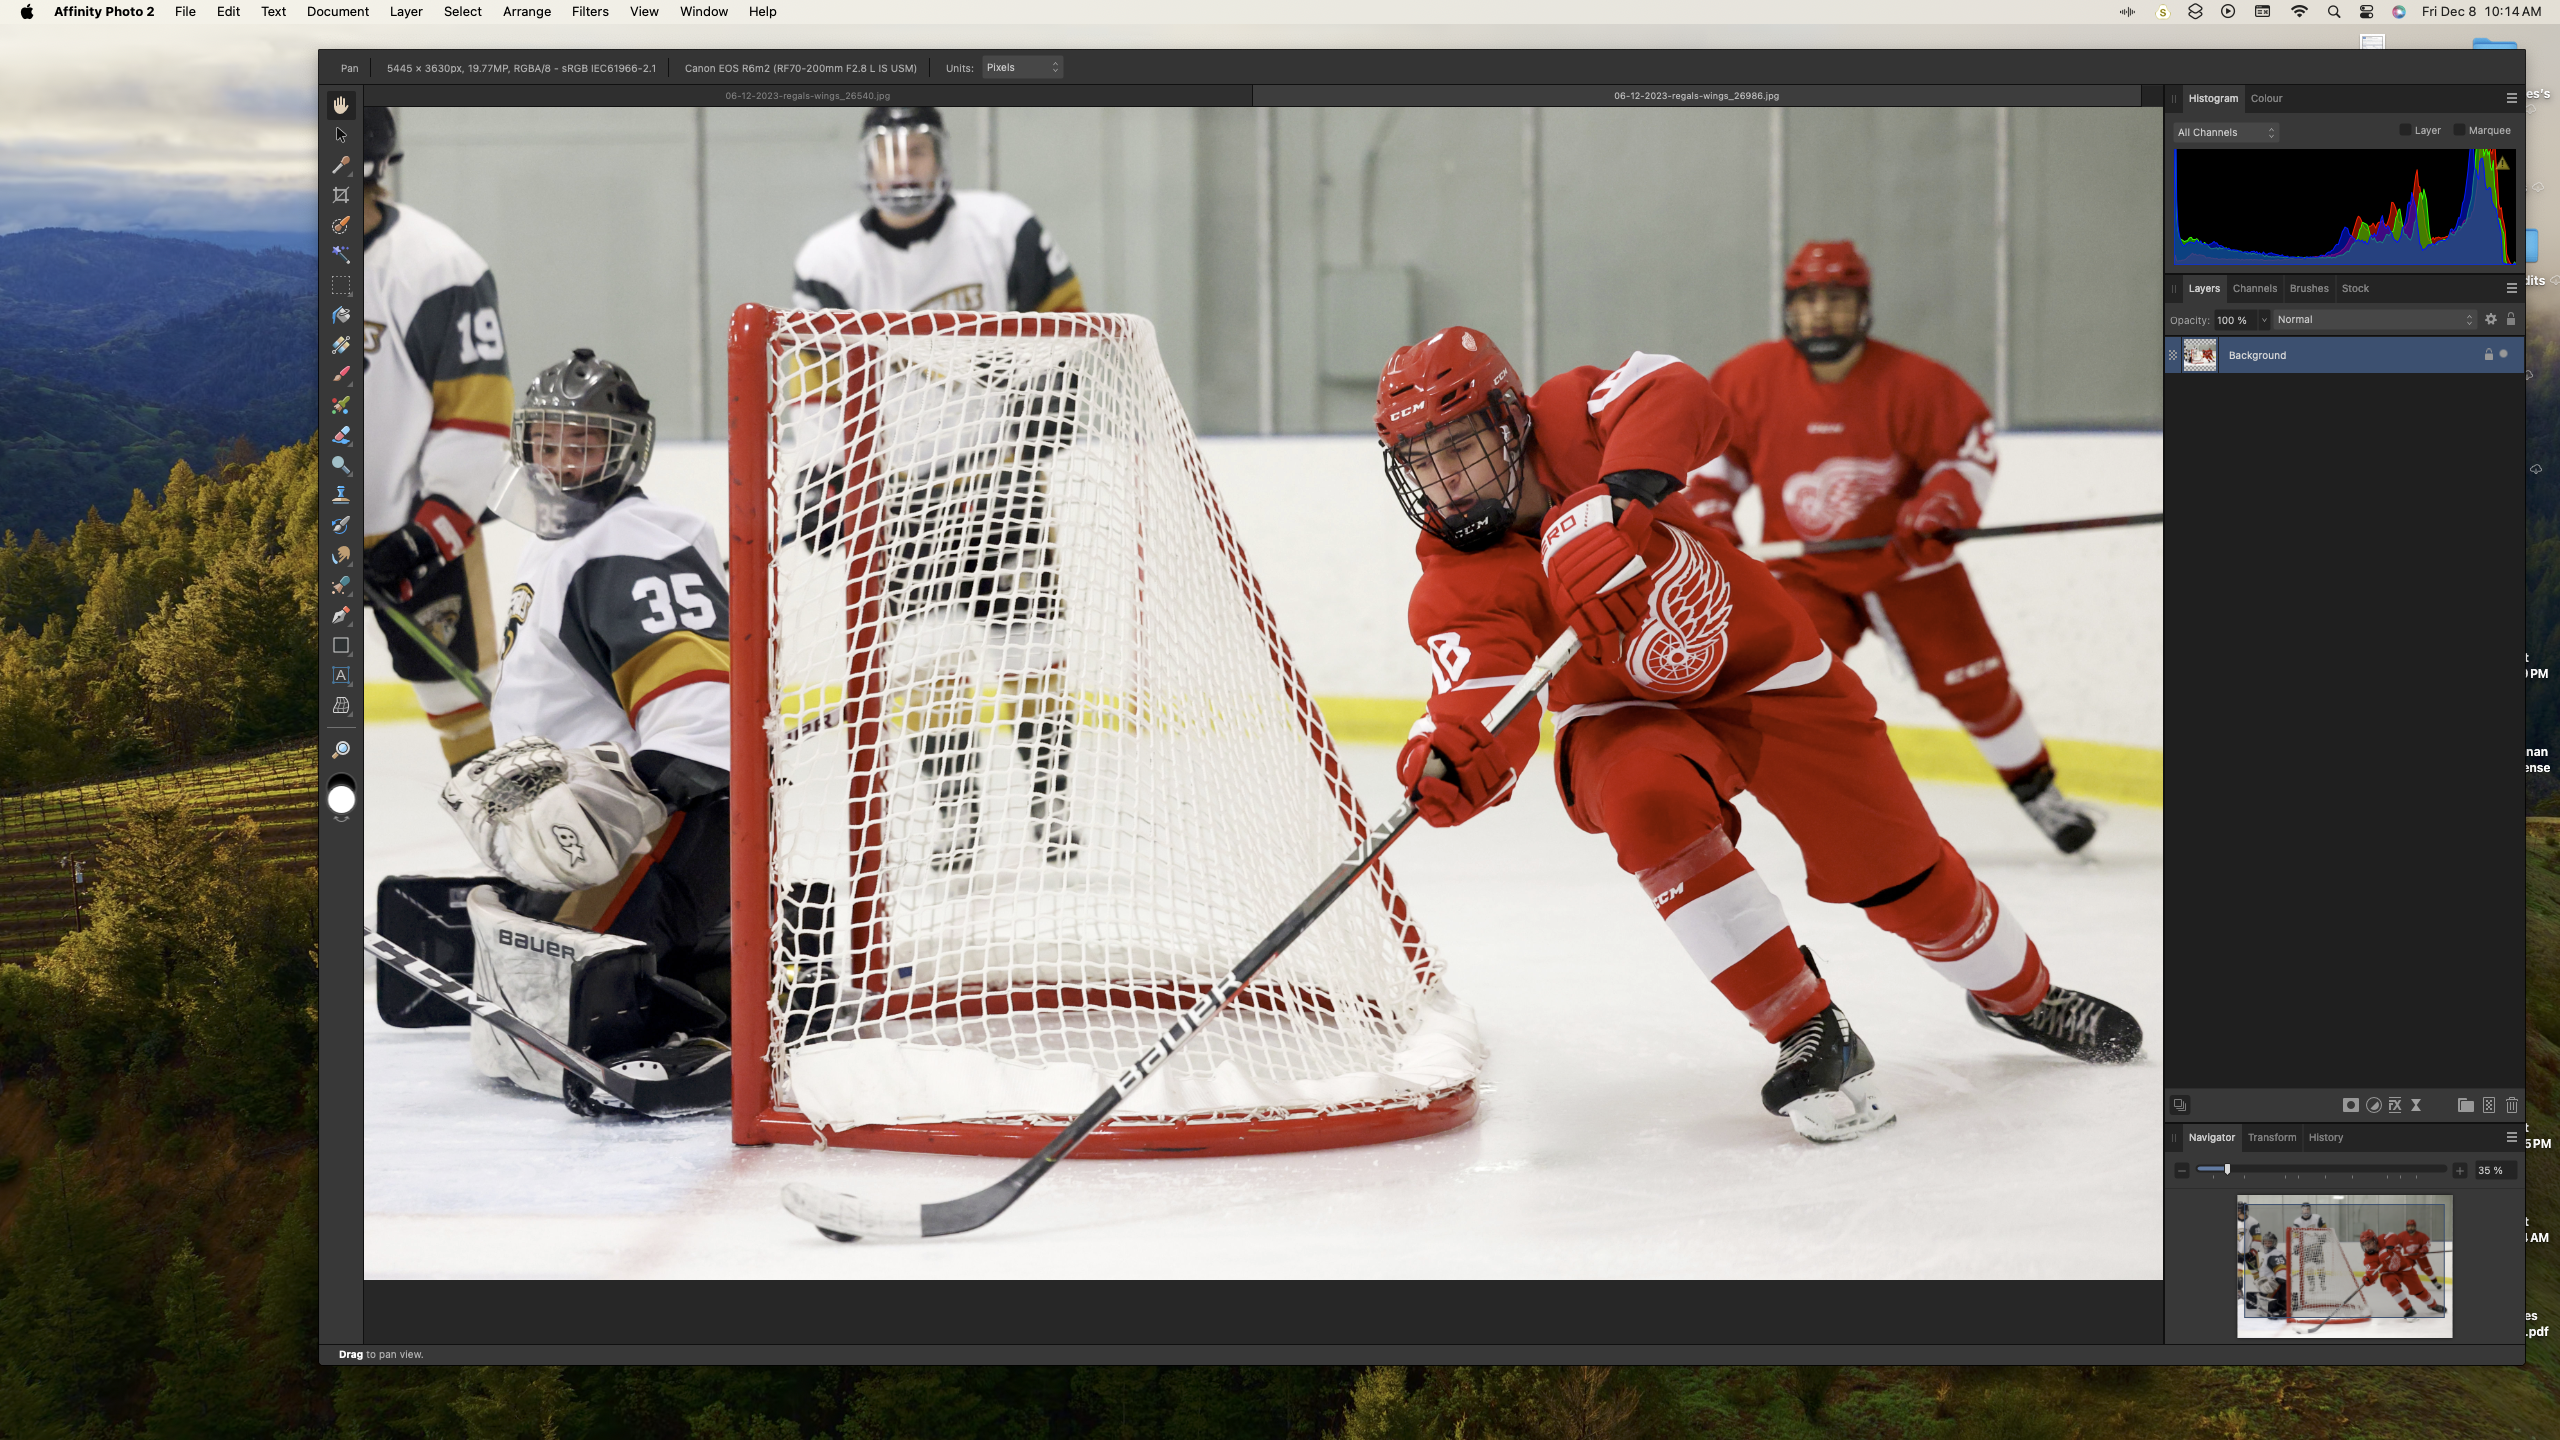
Task: Select the Mesh Warp tool
Action: pos(341,705)
